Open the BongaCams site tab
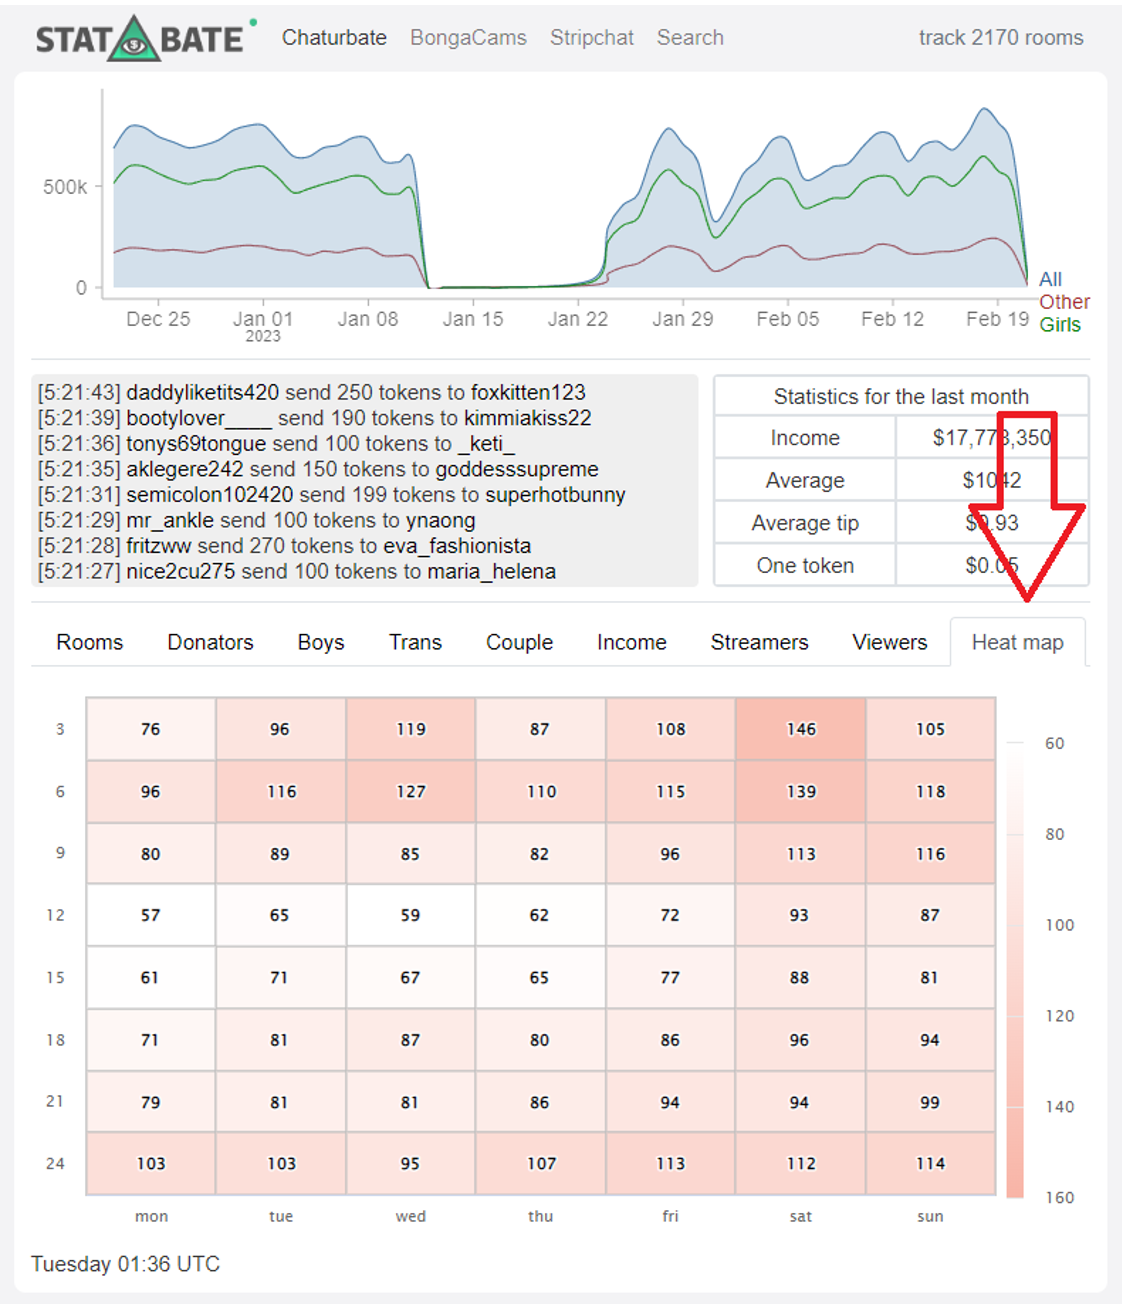The height and width of the screenshot is (1308, 1122). (468, 38)
